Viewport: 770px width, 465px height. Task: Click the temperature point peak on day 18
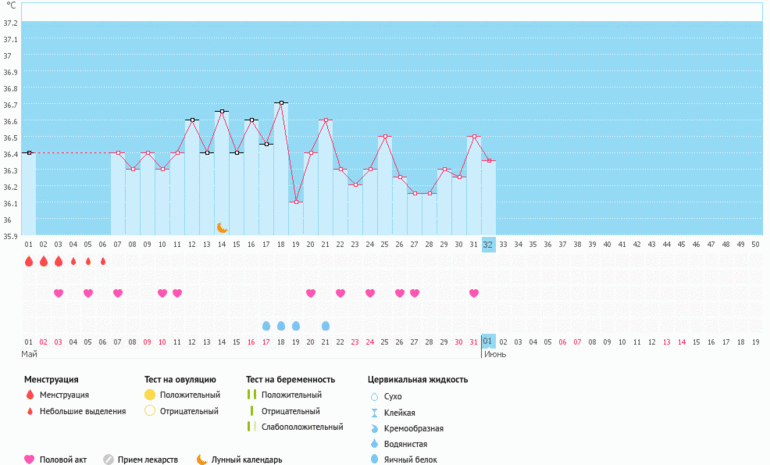[x=281, y=102]
